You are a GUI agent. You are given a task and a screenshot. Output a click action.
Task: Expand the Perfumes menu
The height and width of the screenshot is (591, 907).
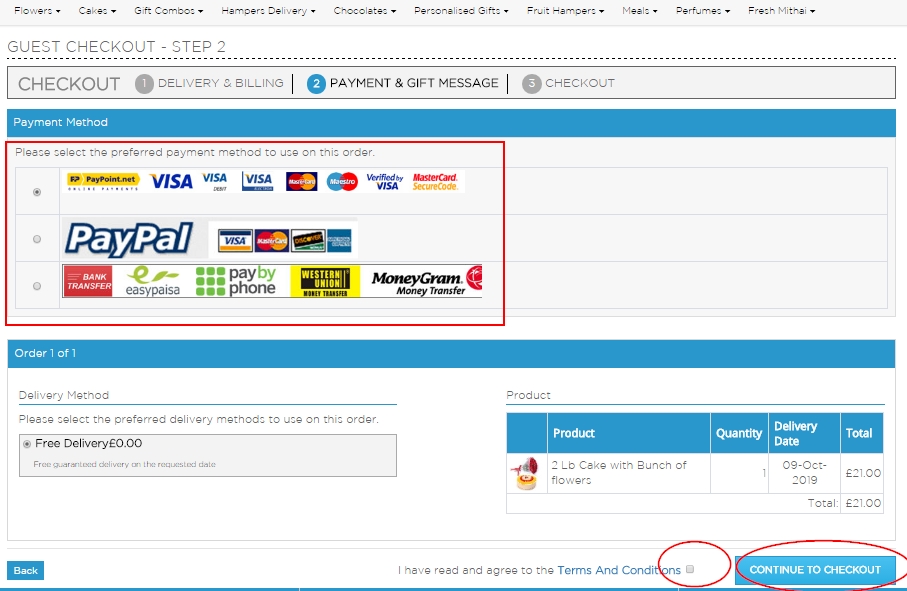coord(703,10)
